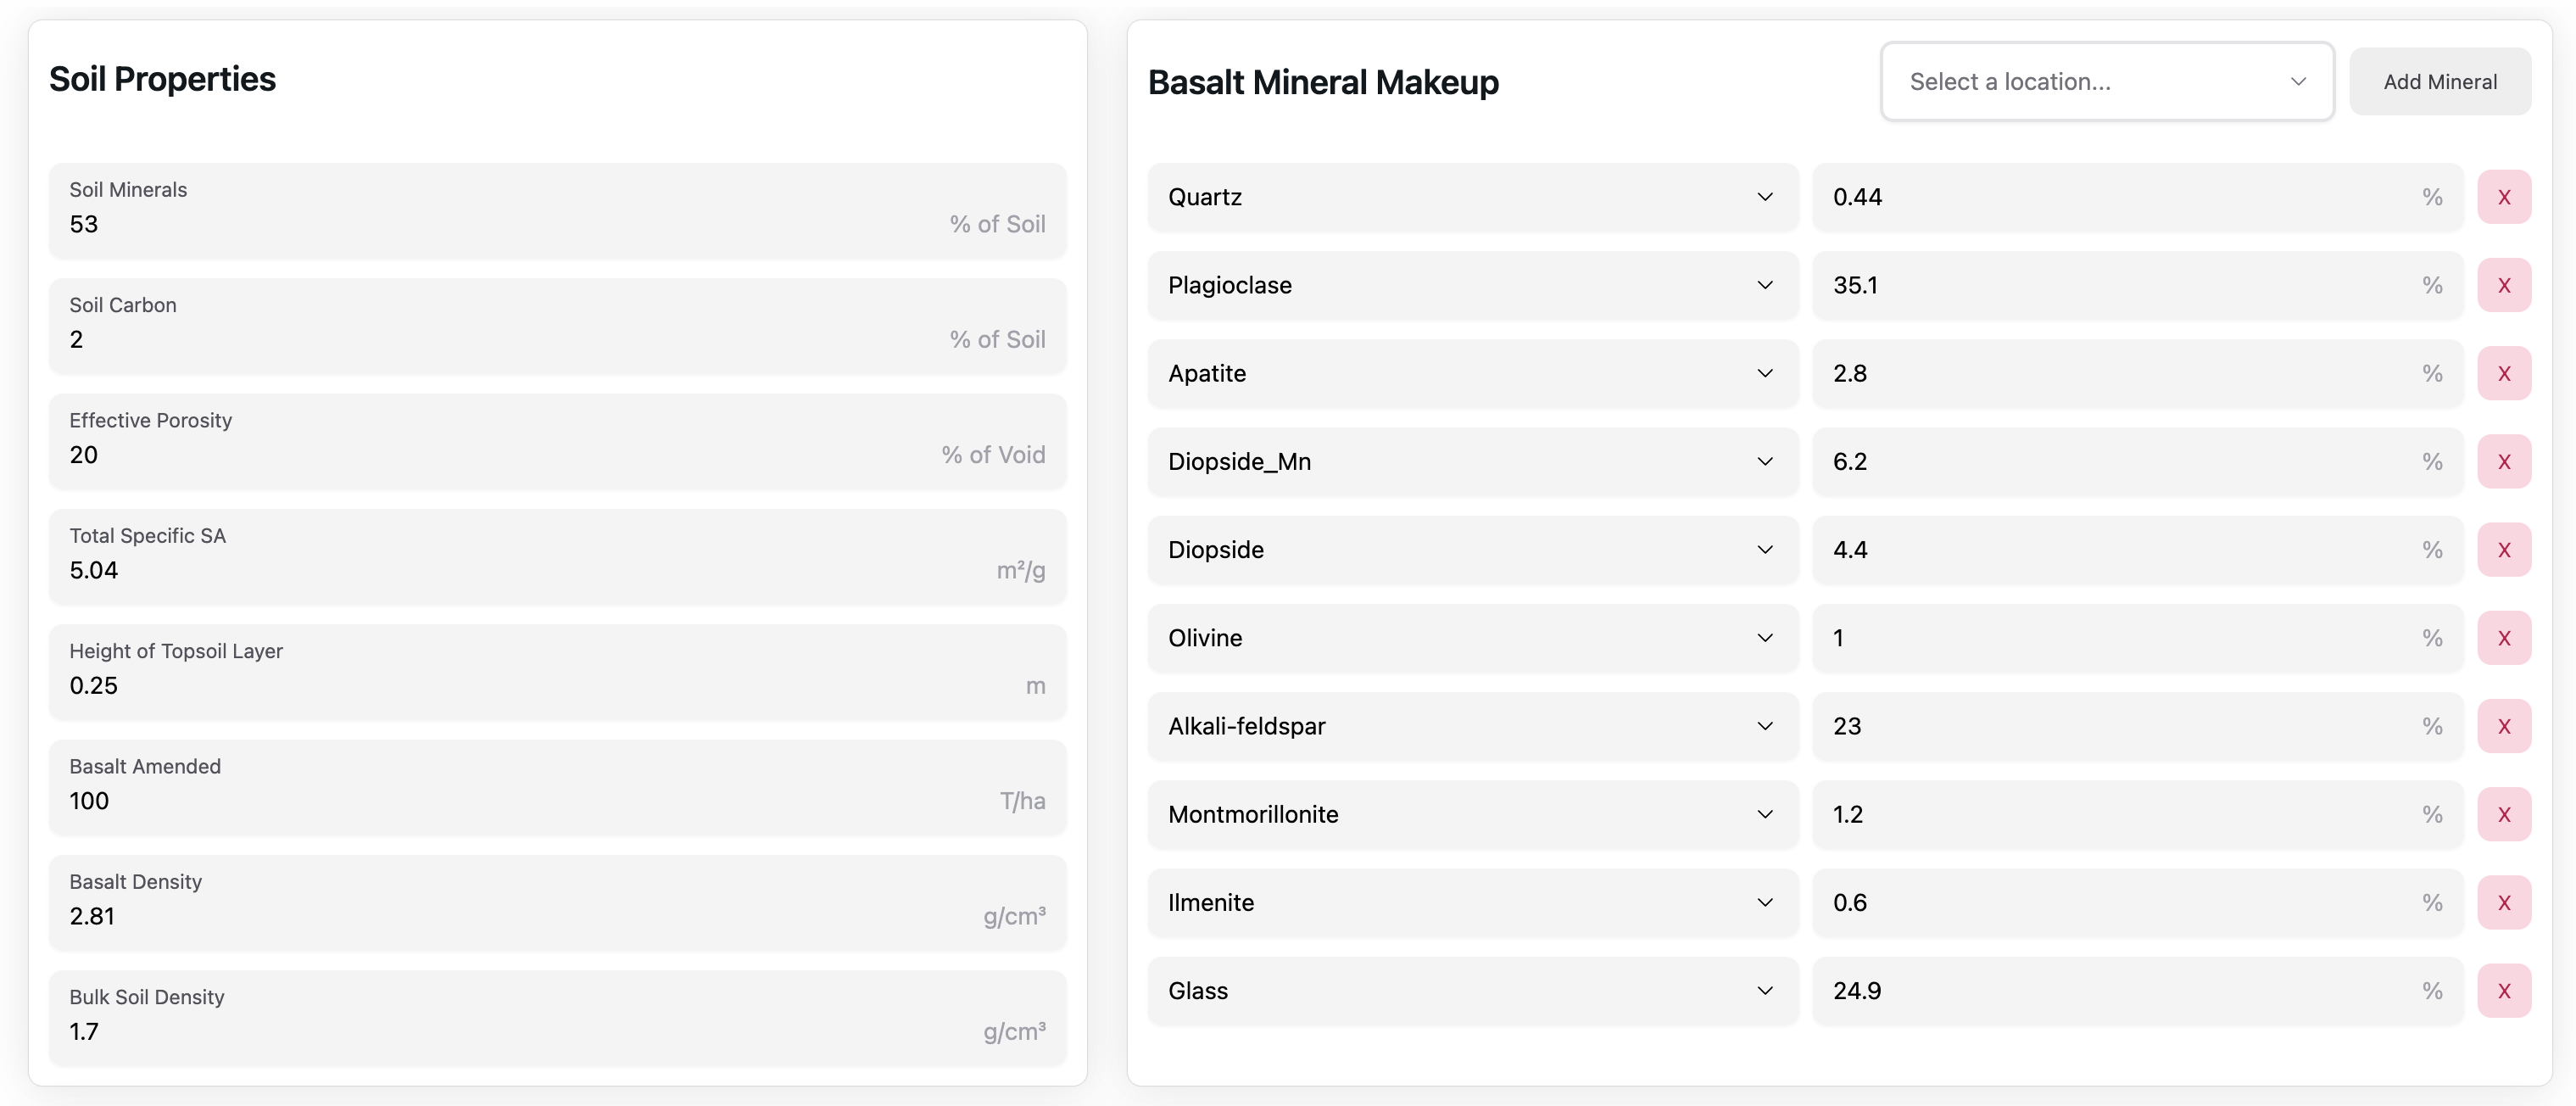Open the Montmorillonite mineral selector

pyautogui.click(x=1471, y=814)
